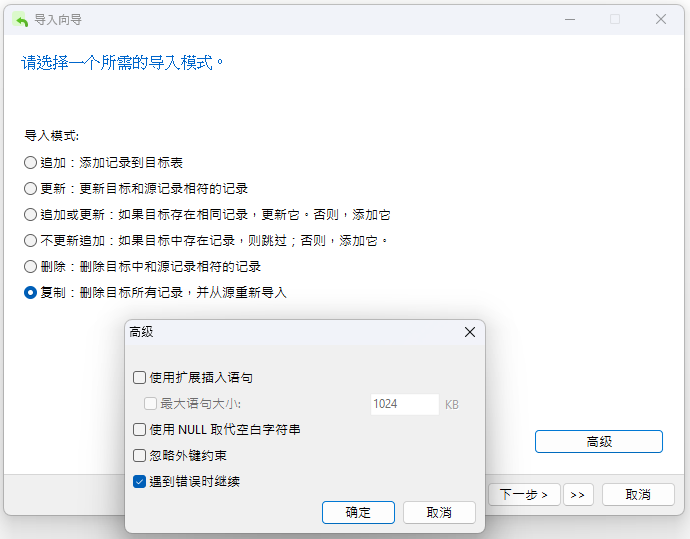Click the KB unit label

click(451, 405)
